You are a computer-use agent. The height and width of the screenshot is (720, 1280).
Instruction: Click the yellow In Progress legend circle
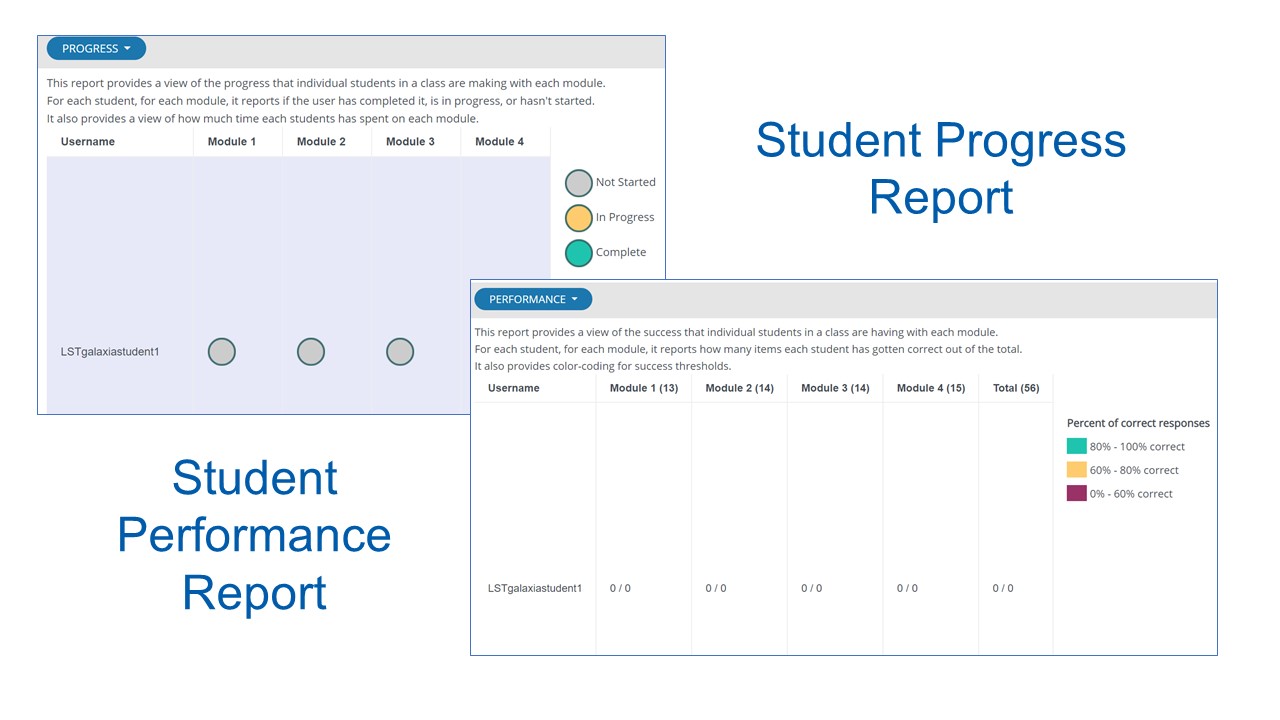pos(579,218)
